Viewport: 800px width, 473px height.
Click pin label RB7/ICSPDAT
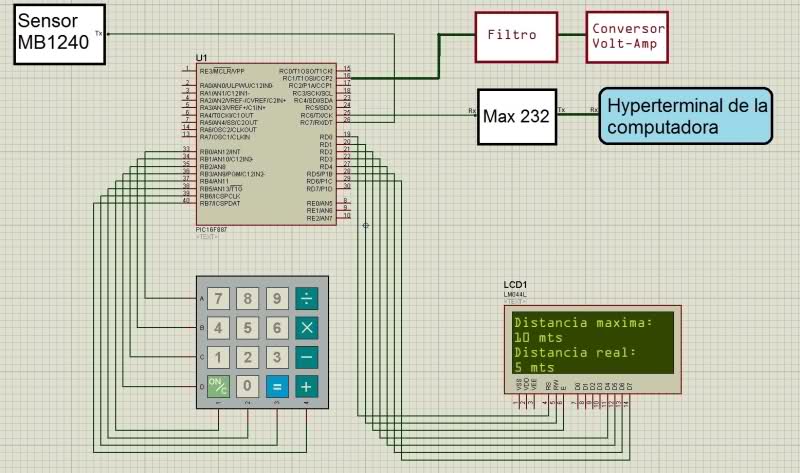(x=220, y=204)
